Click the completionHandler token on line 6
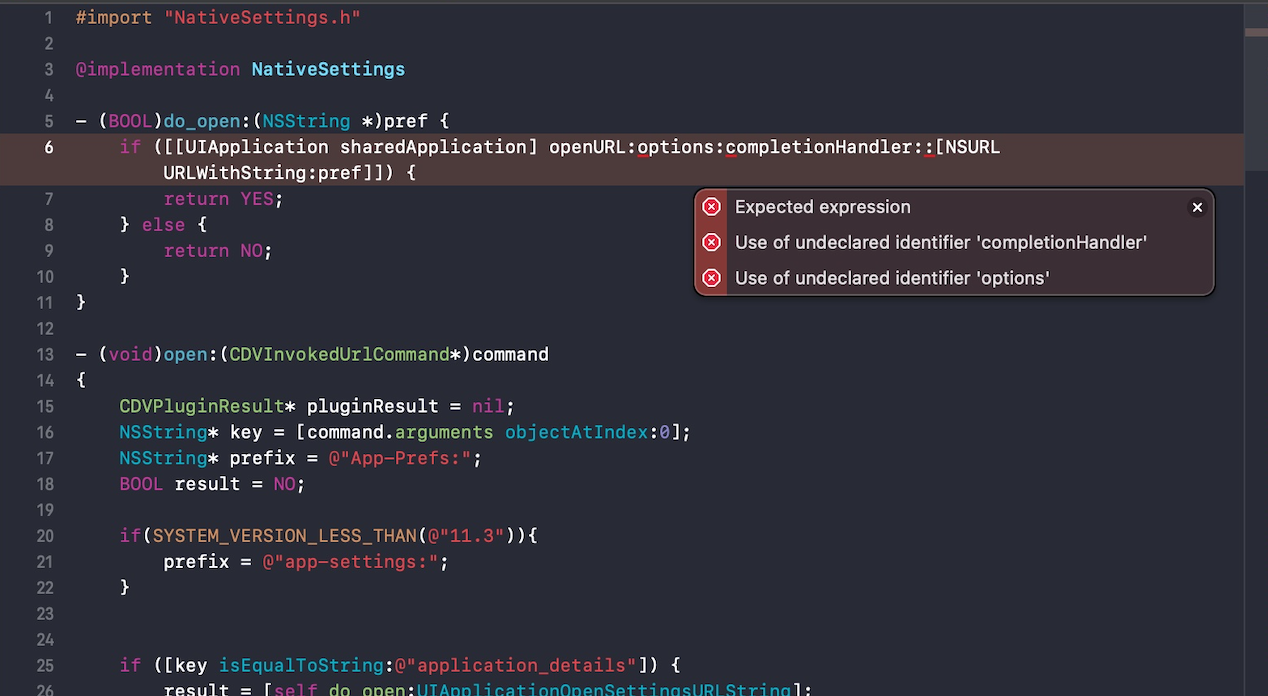 coord(822,147)
